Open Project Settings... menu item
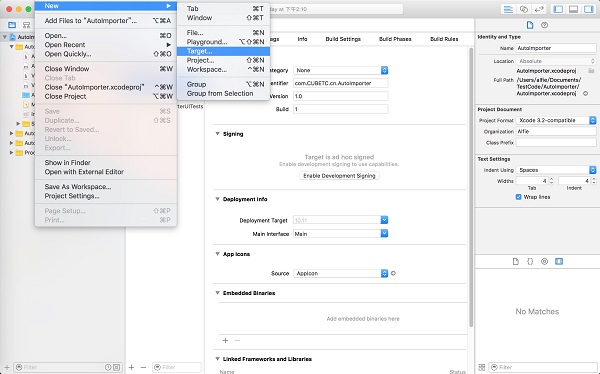Image resolution: width=600 pixels, height=374 pixels. [x=106, y=196]
